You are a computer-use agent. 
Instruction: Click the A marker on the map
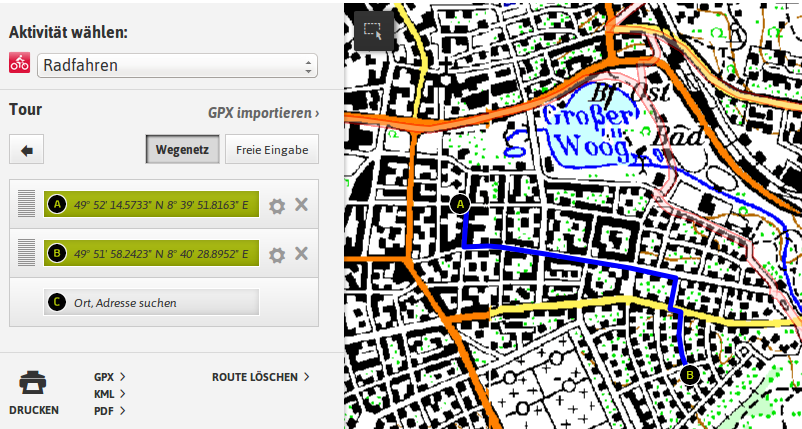460,205
